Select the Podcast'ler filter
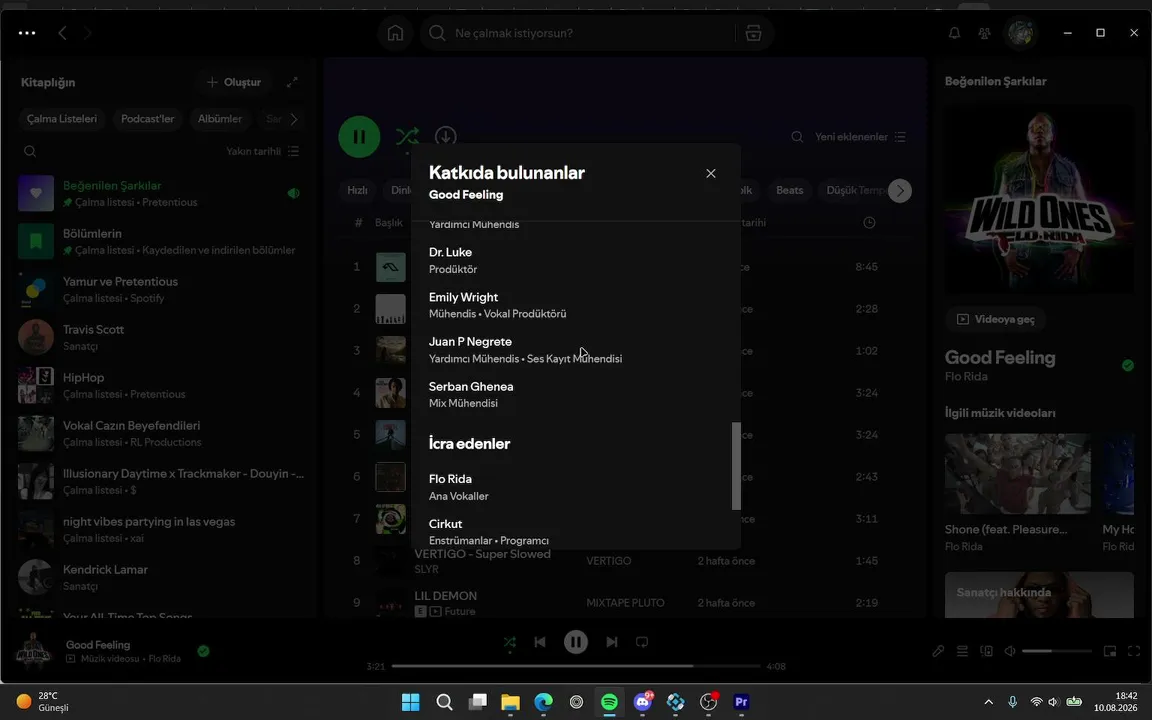 pyautogui.click(x=148, y=119)
